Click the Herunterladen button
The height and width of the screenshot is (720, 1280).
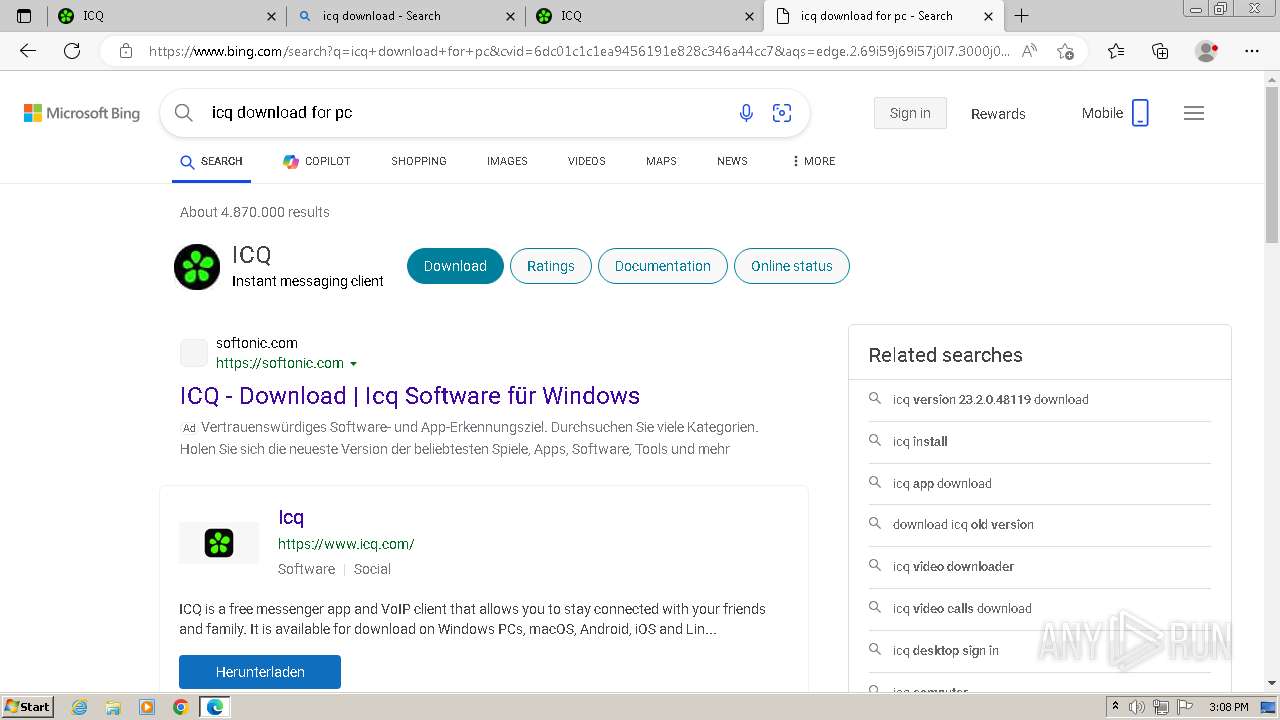[260, 672]
